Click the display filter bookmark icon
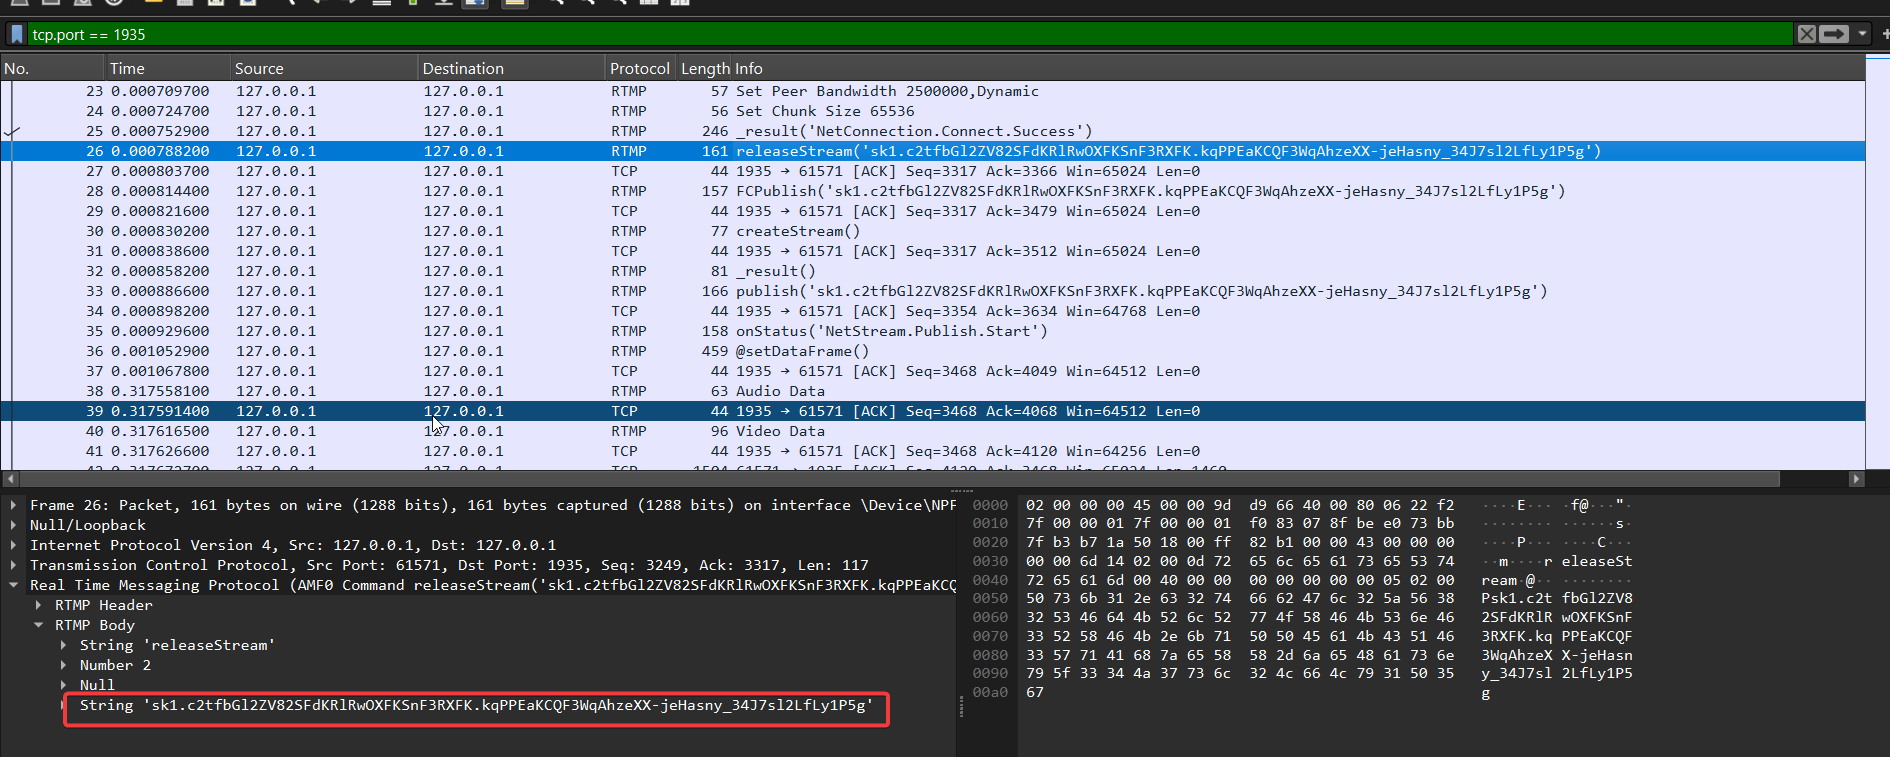This screenshot has width=1890, height=757. [x=16, y=34]
